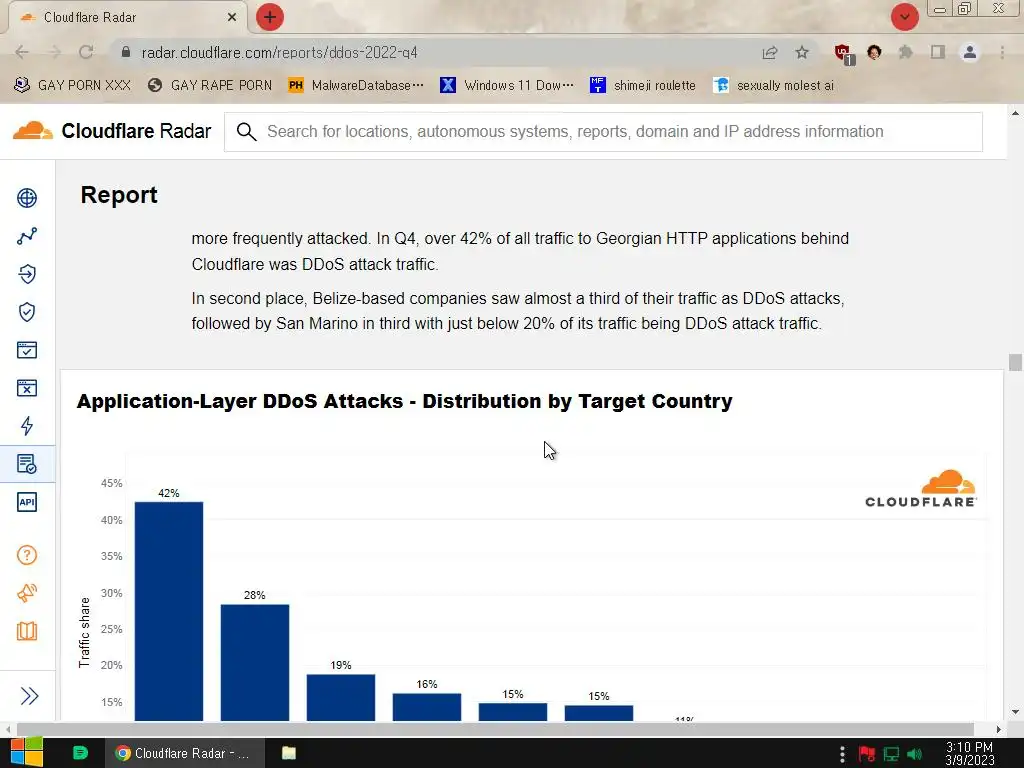Open the red tab search dropdown button
Viewport: 1024px width, 768px height.
point(904,17)
